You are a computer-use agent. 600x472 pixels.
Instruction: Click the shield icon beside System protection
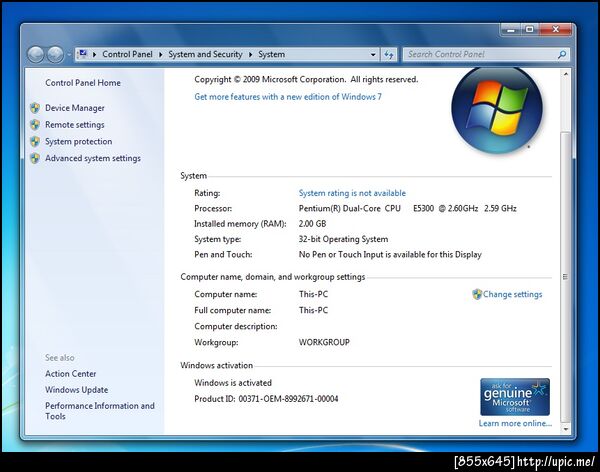(x=35, y=142)
